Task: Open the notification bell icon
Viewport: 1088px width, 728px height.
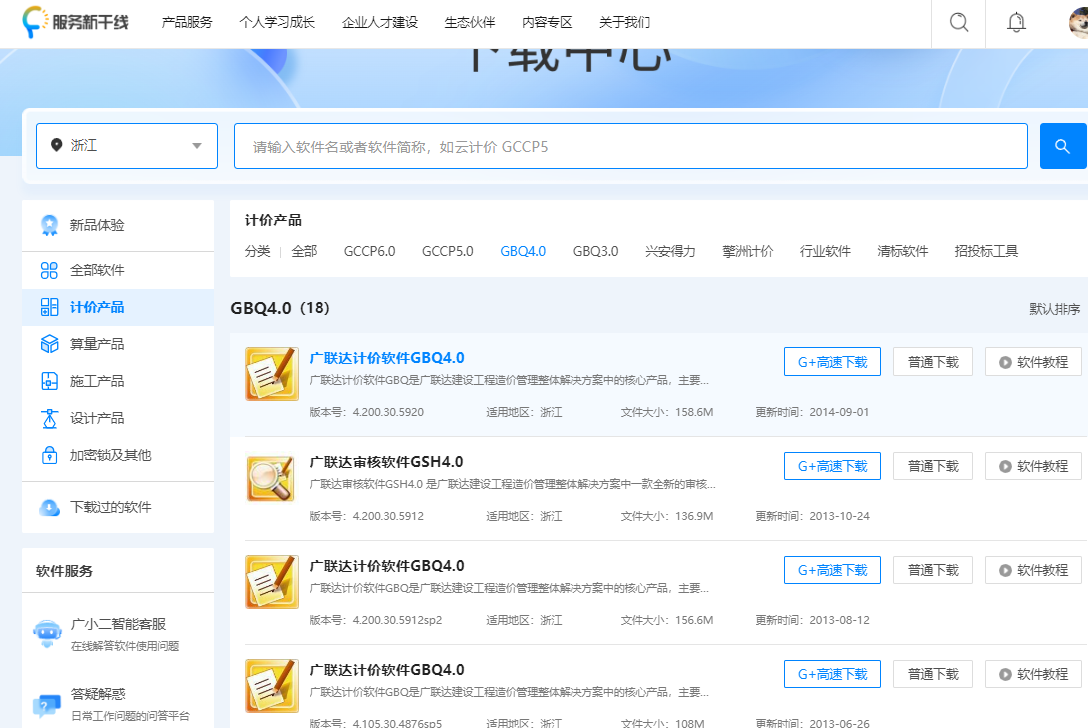Action: 1016,22
